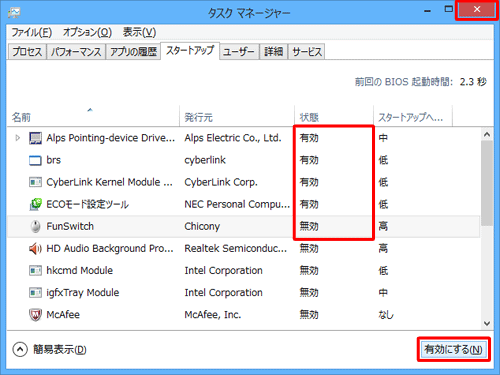Collapse to simple view with 簡易表示

point(49,350)
